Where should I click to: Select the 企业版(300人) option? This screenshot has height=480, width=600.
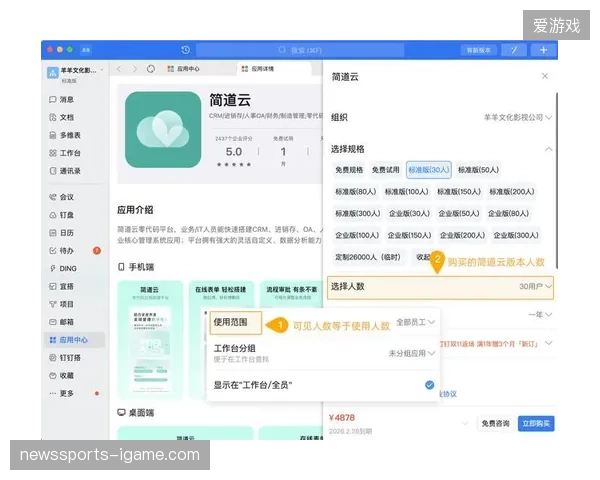click(x=516, y=235)
